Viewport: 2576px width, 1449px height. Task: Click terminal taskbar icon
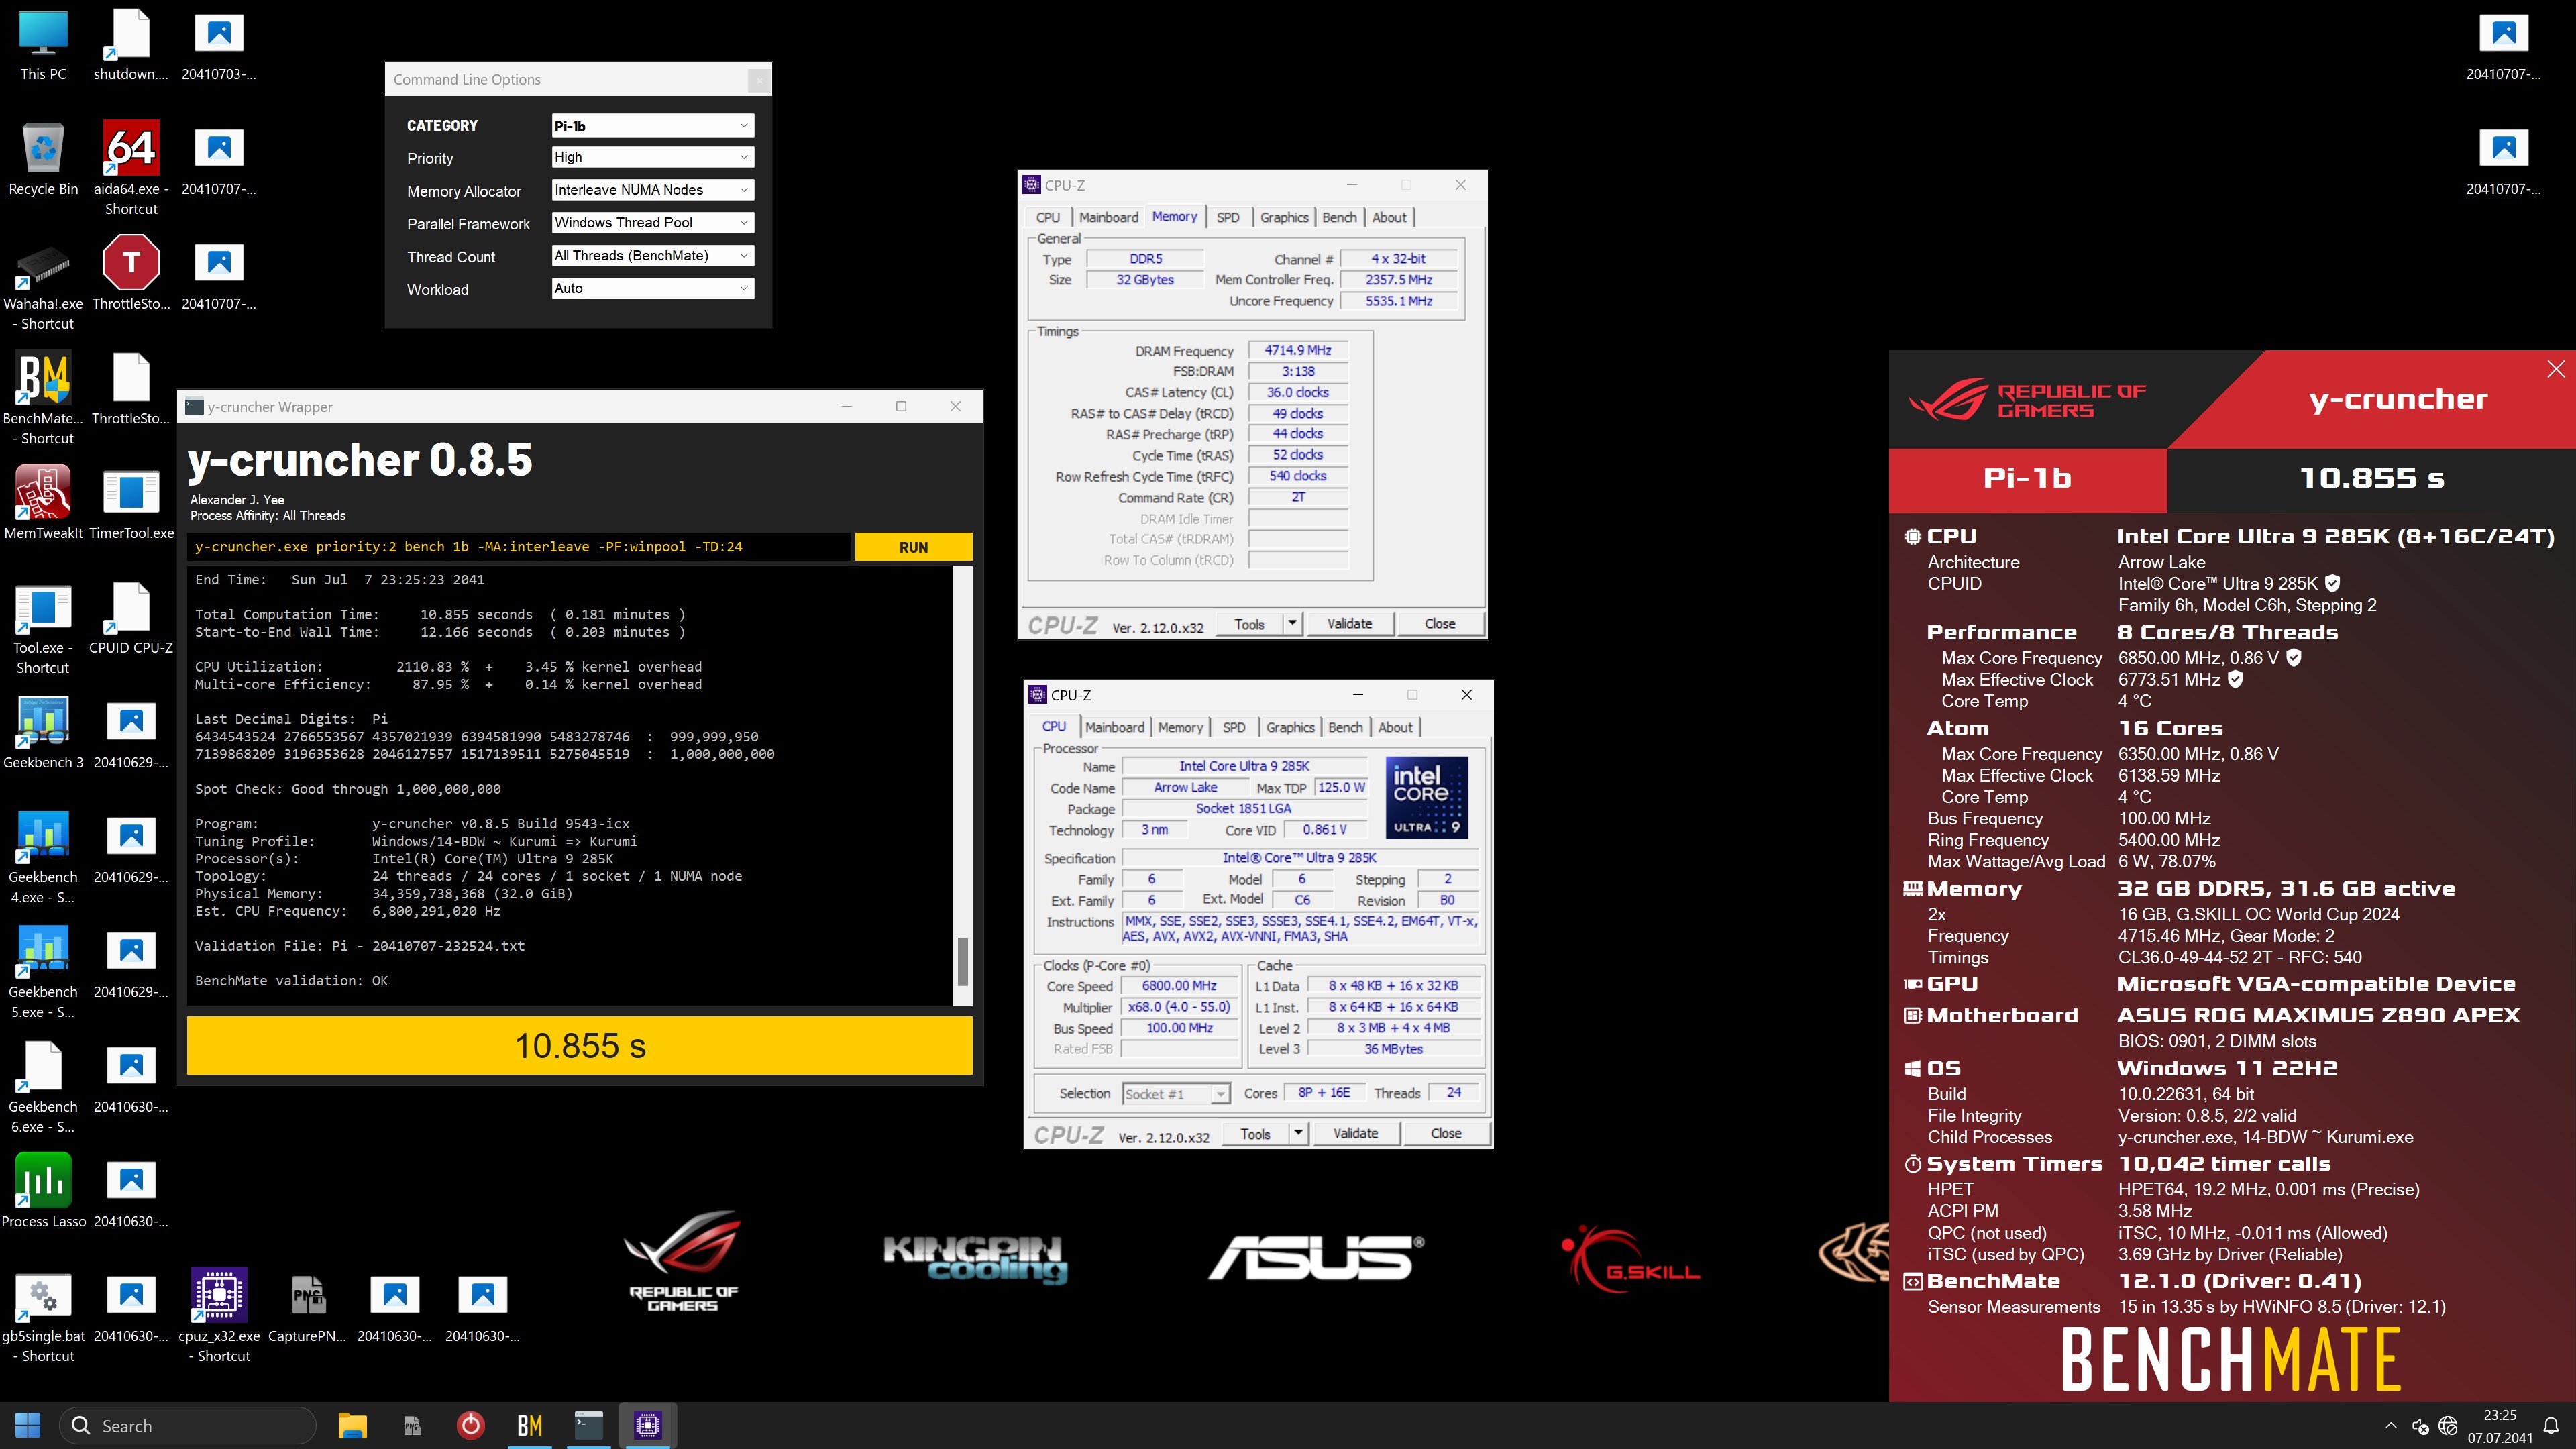click(588, 1425)
